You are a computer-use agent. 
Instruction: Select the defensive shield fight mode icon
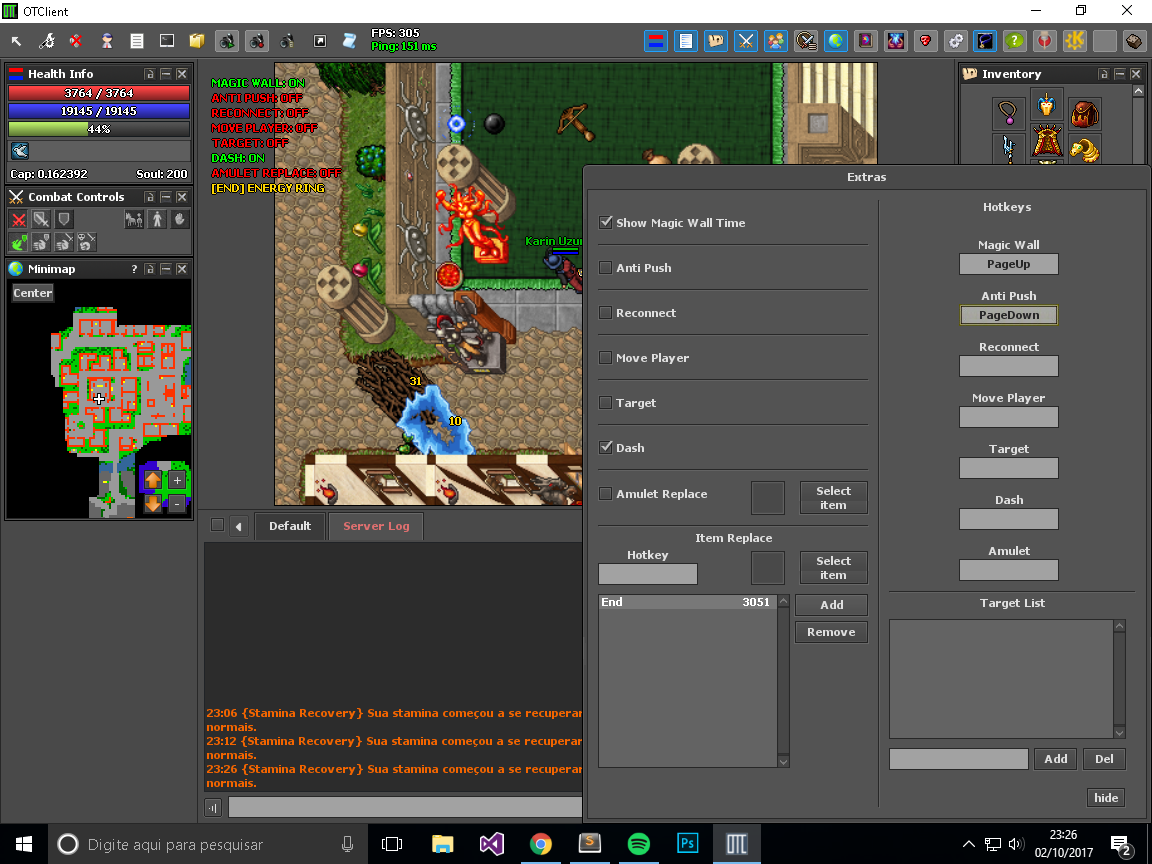tap(64, 219)
